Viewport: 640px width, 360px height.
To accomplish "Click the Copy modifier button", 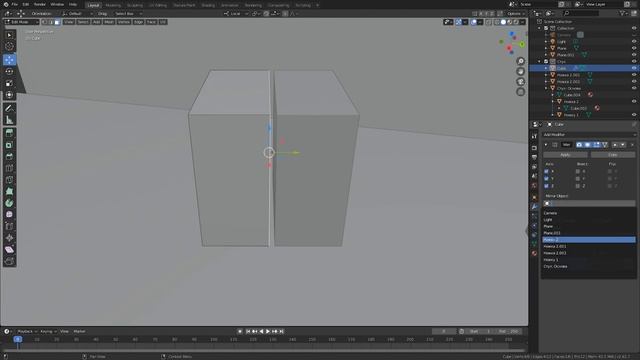I will tap(613, 155).
